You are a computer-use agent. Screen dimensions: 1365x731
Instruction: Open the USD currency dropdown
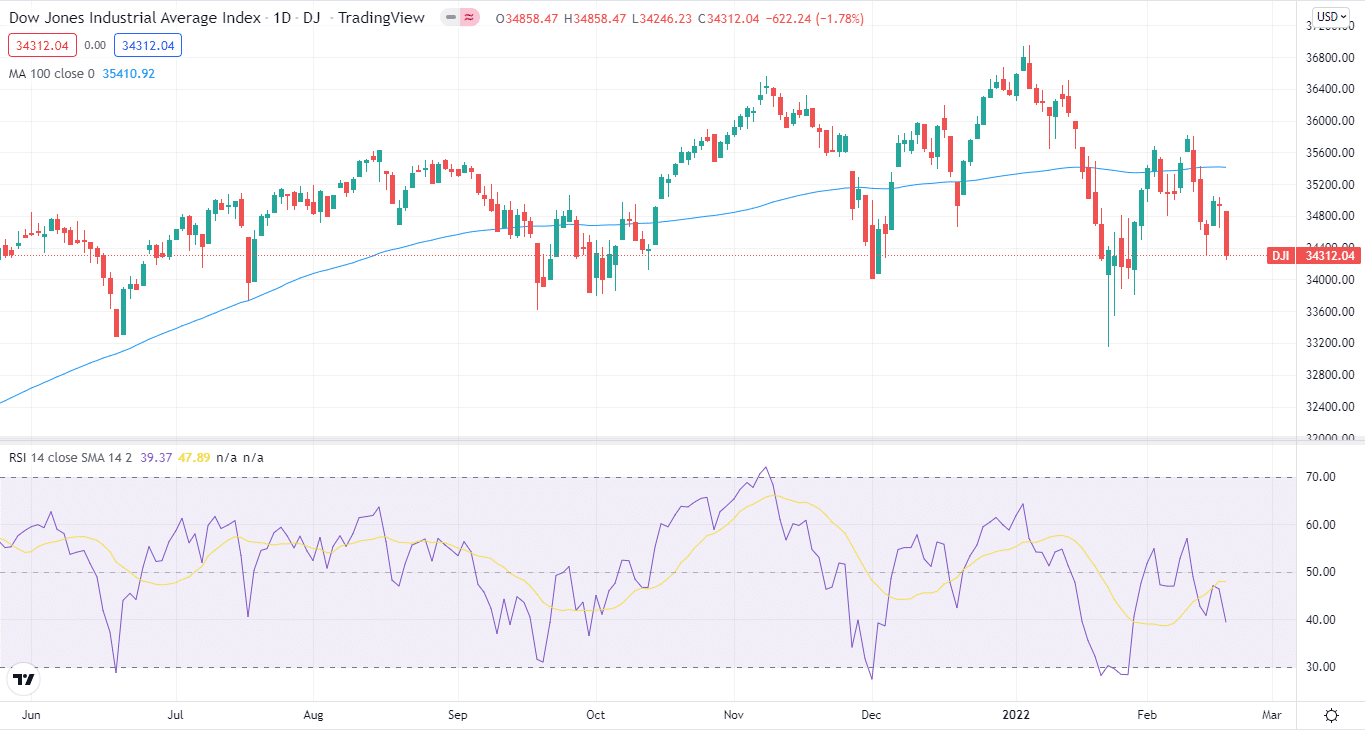point(1331,17)
